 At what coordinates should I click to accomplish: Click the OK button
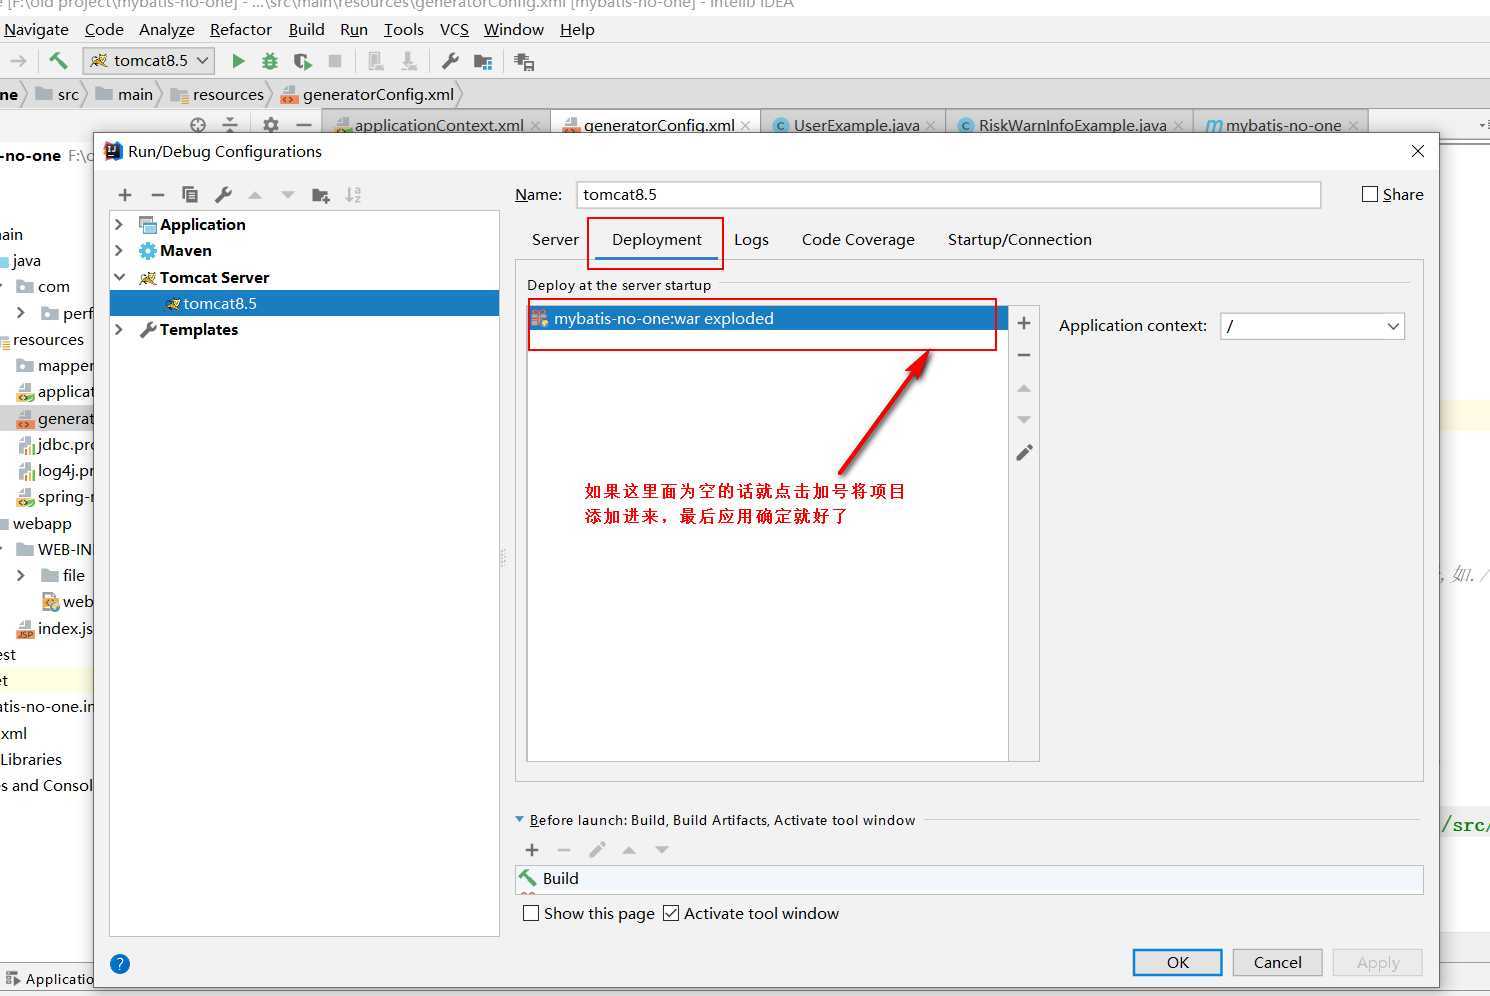click(x=1177, y=962)
